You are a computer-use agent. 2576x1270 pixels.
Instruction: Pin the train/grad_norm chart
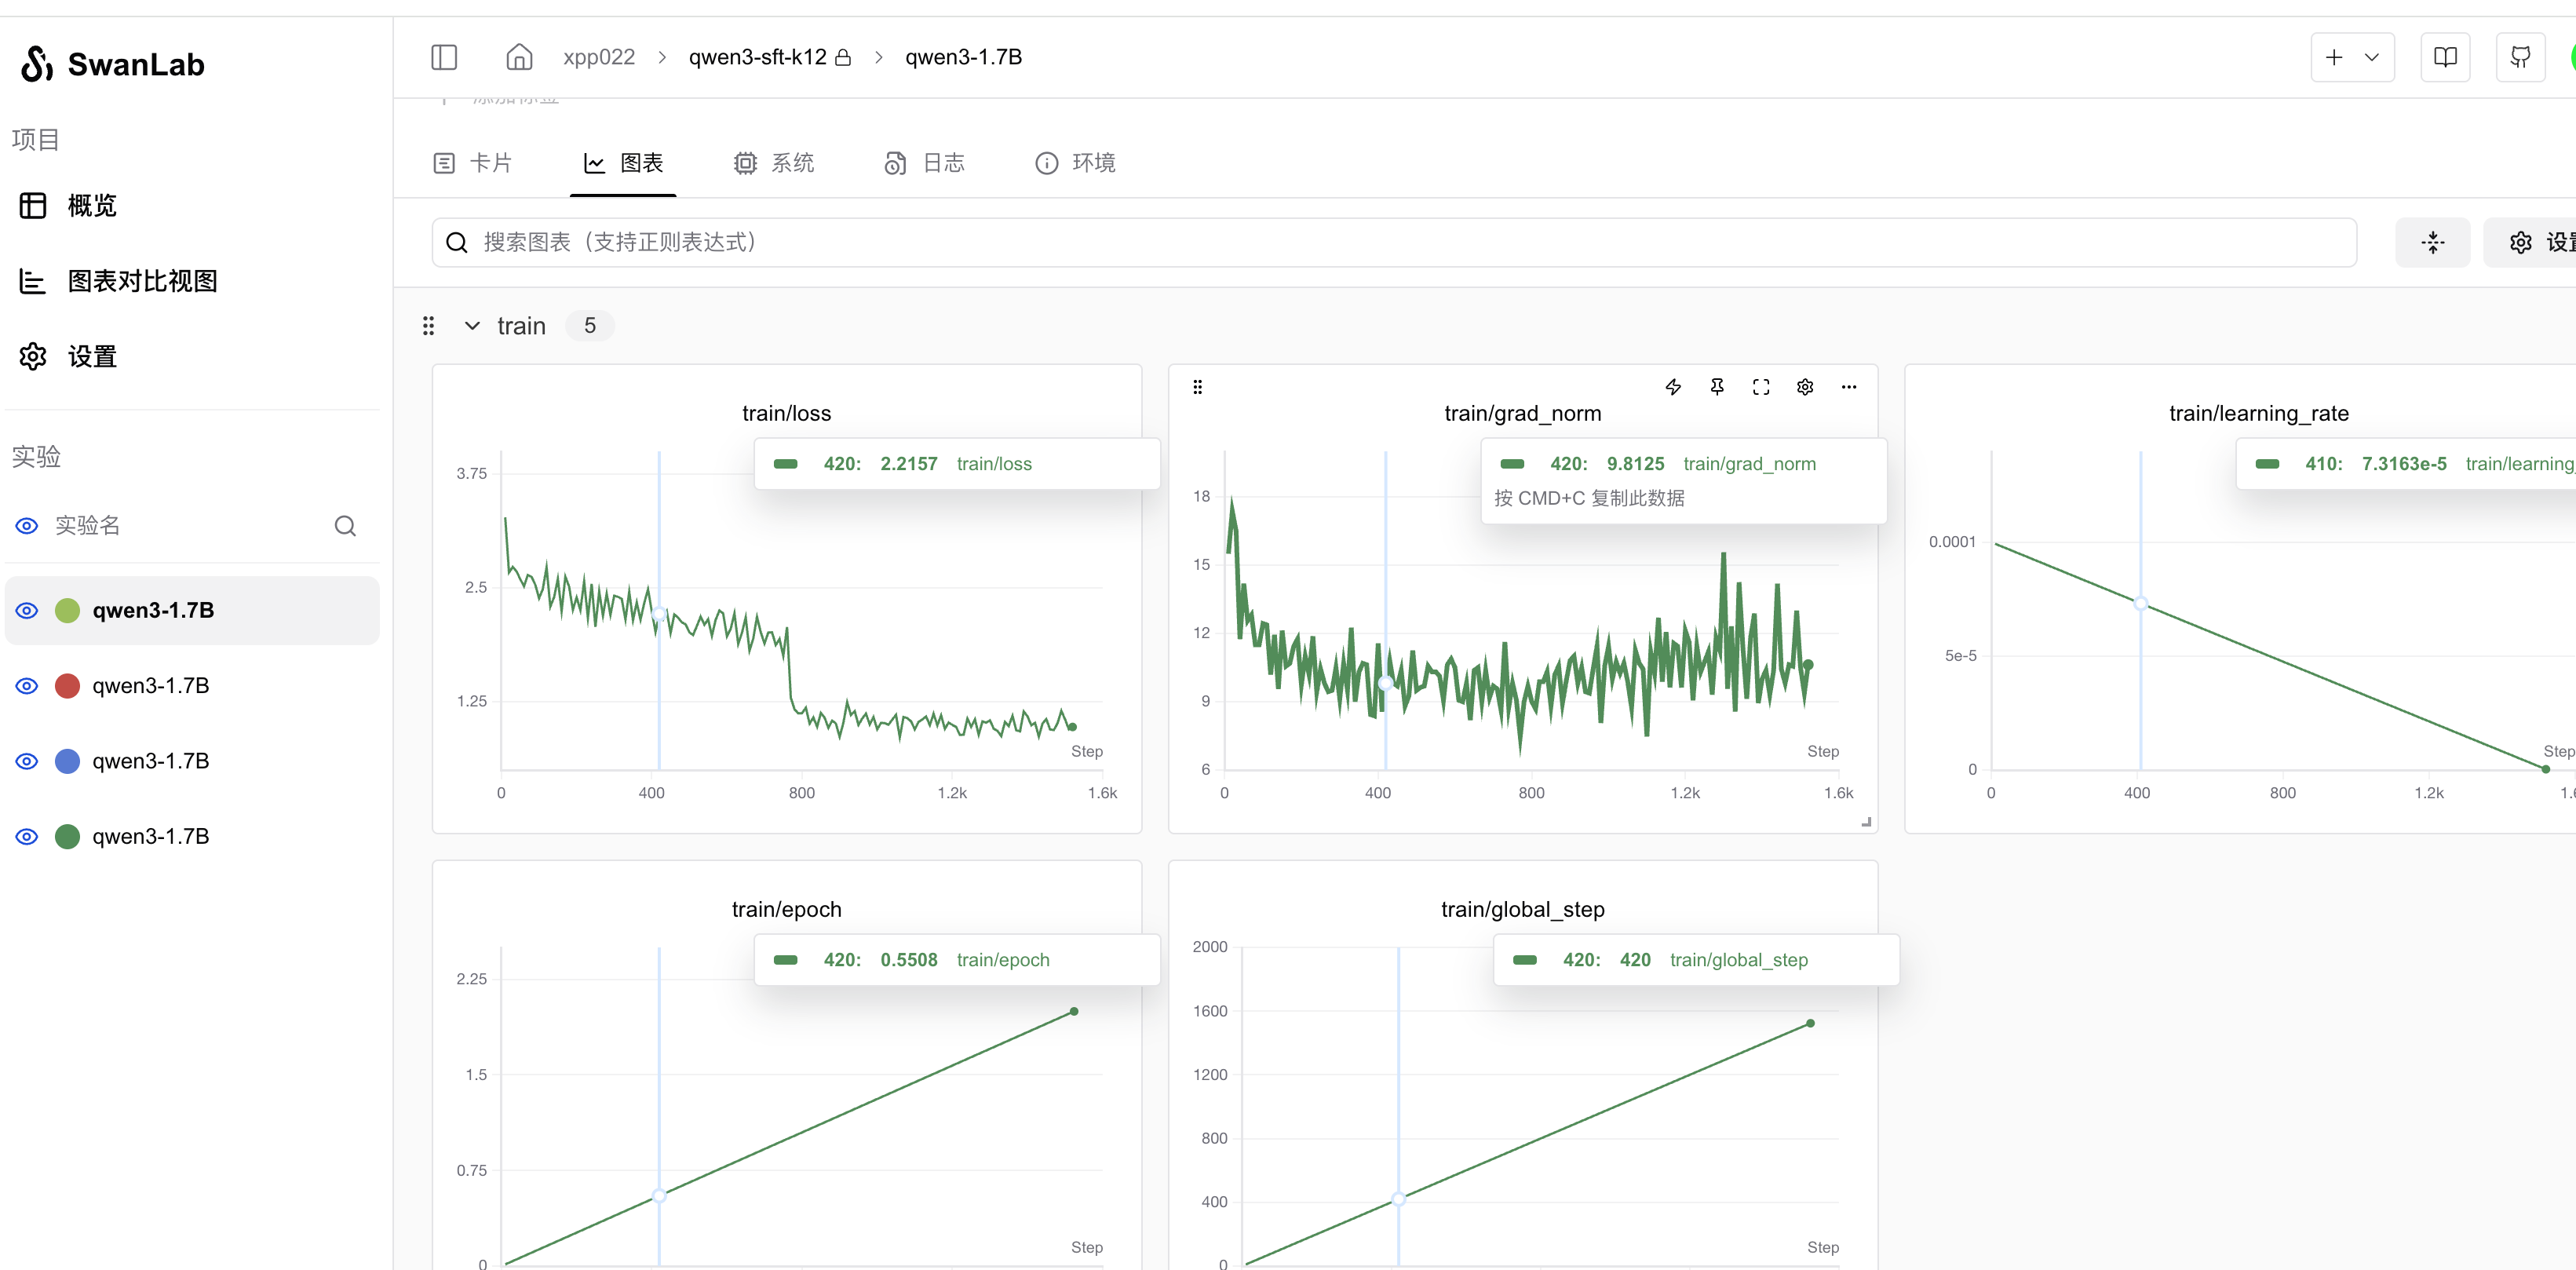[1717, 387]
